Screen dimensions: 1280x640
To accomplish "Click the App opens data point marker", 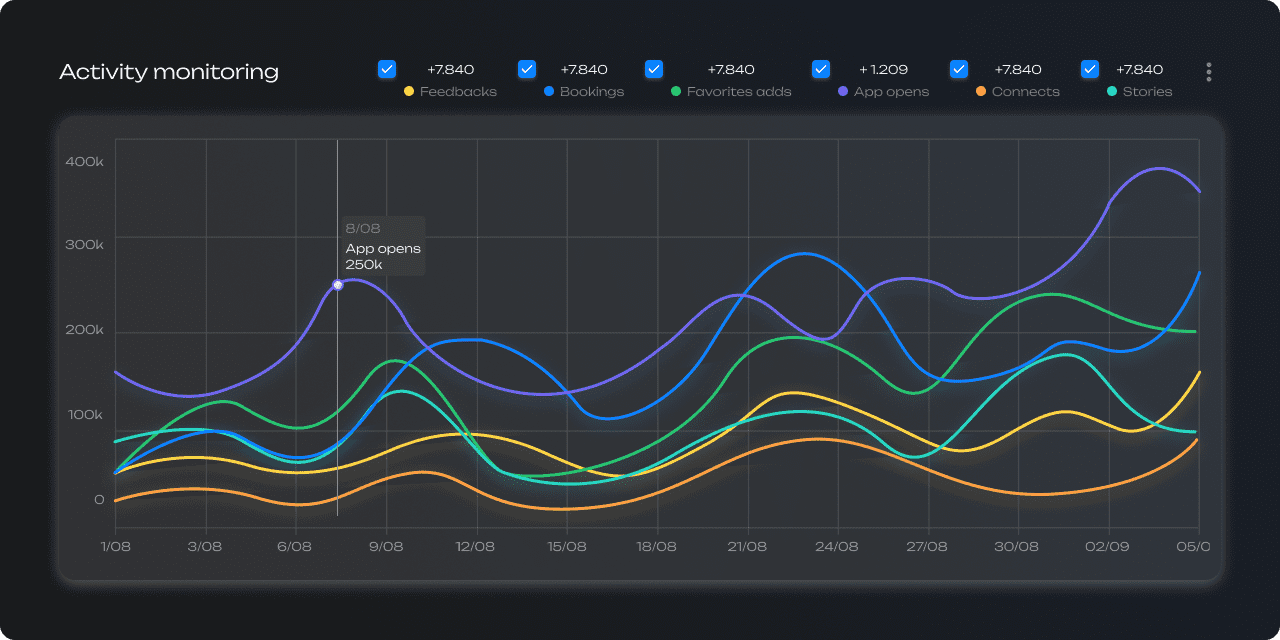I will 338,285.
